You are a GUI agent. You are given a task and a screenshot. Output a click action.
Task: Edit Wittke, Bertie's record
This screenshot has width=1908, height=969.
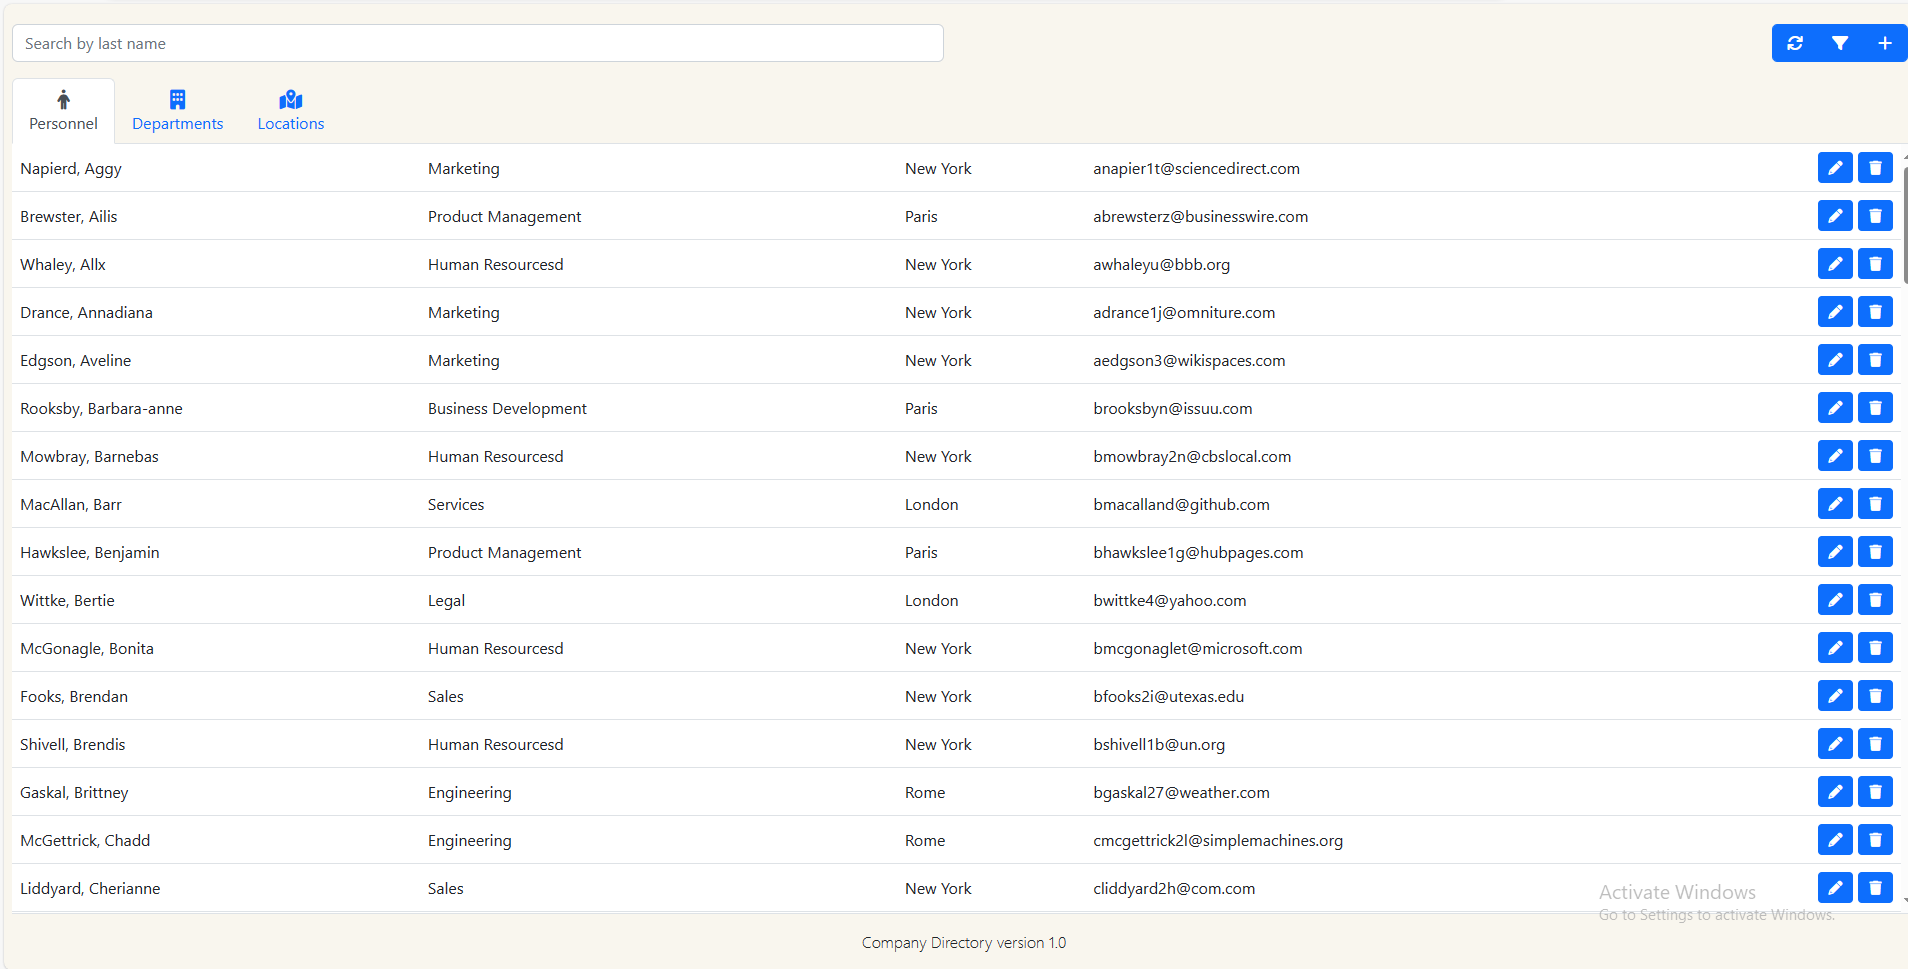click(1834, 599)
